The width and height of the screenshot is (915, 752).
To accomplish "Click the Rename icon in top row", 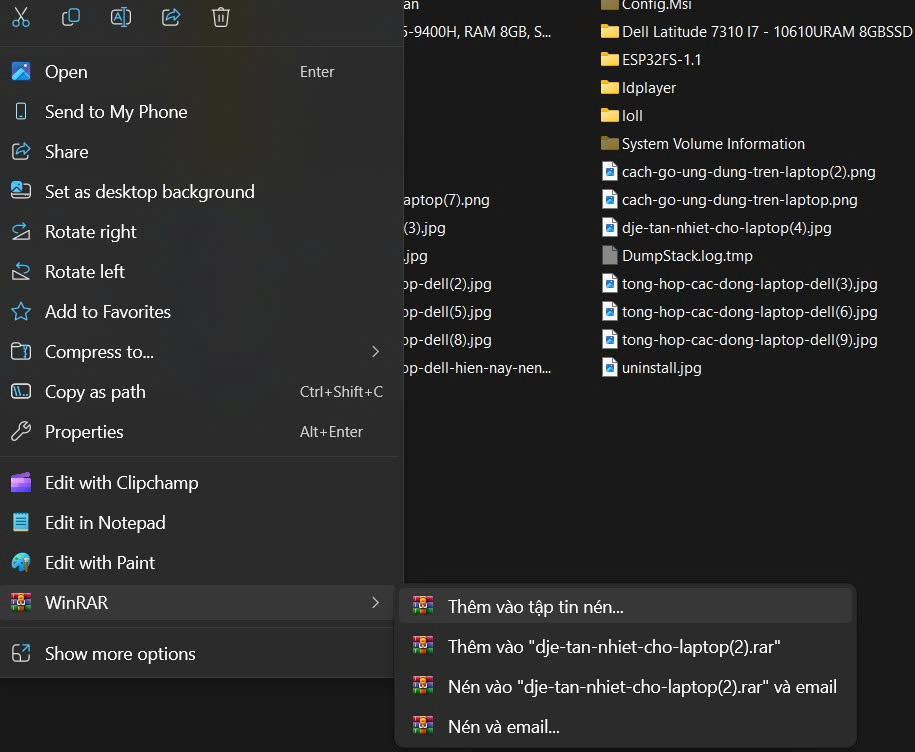I will point(121,17).
